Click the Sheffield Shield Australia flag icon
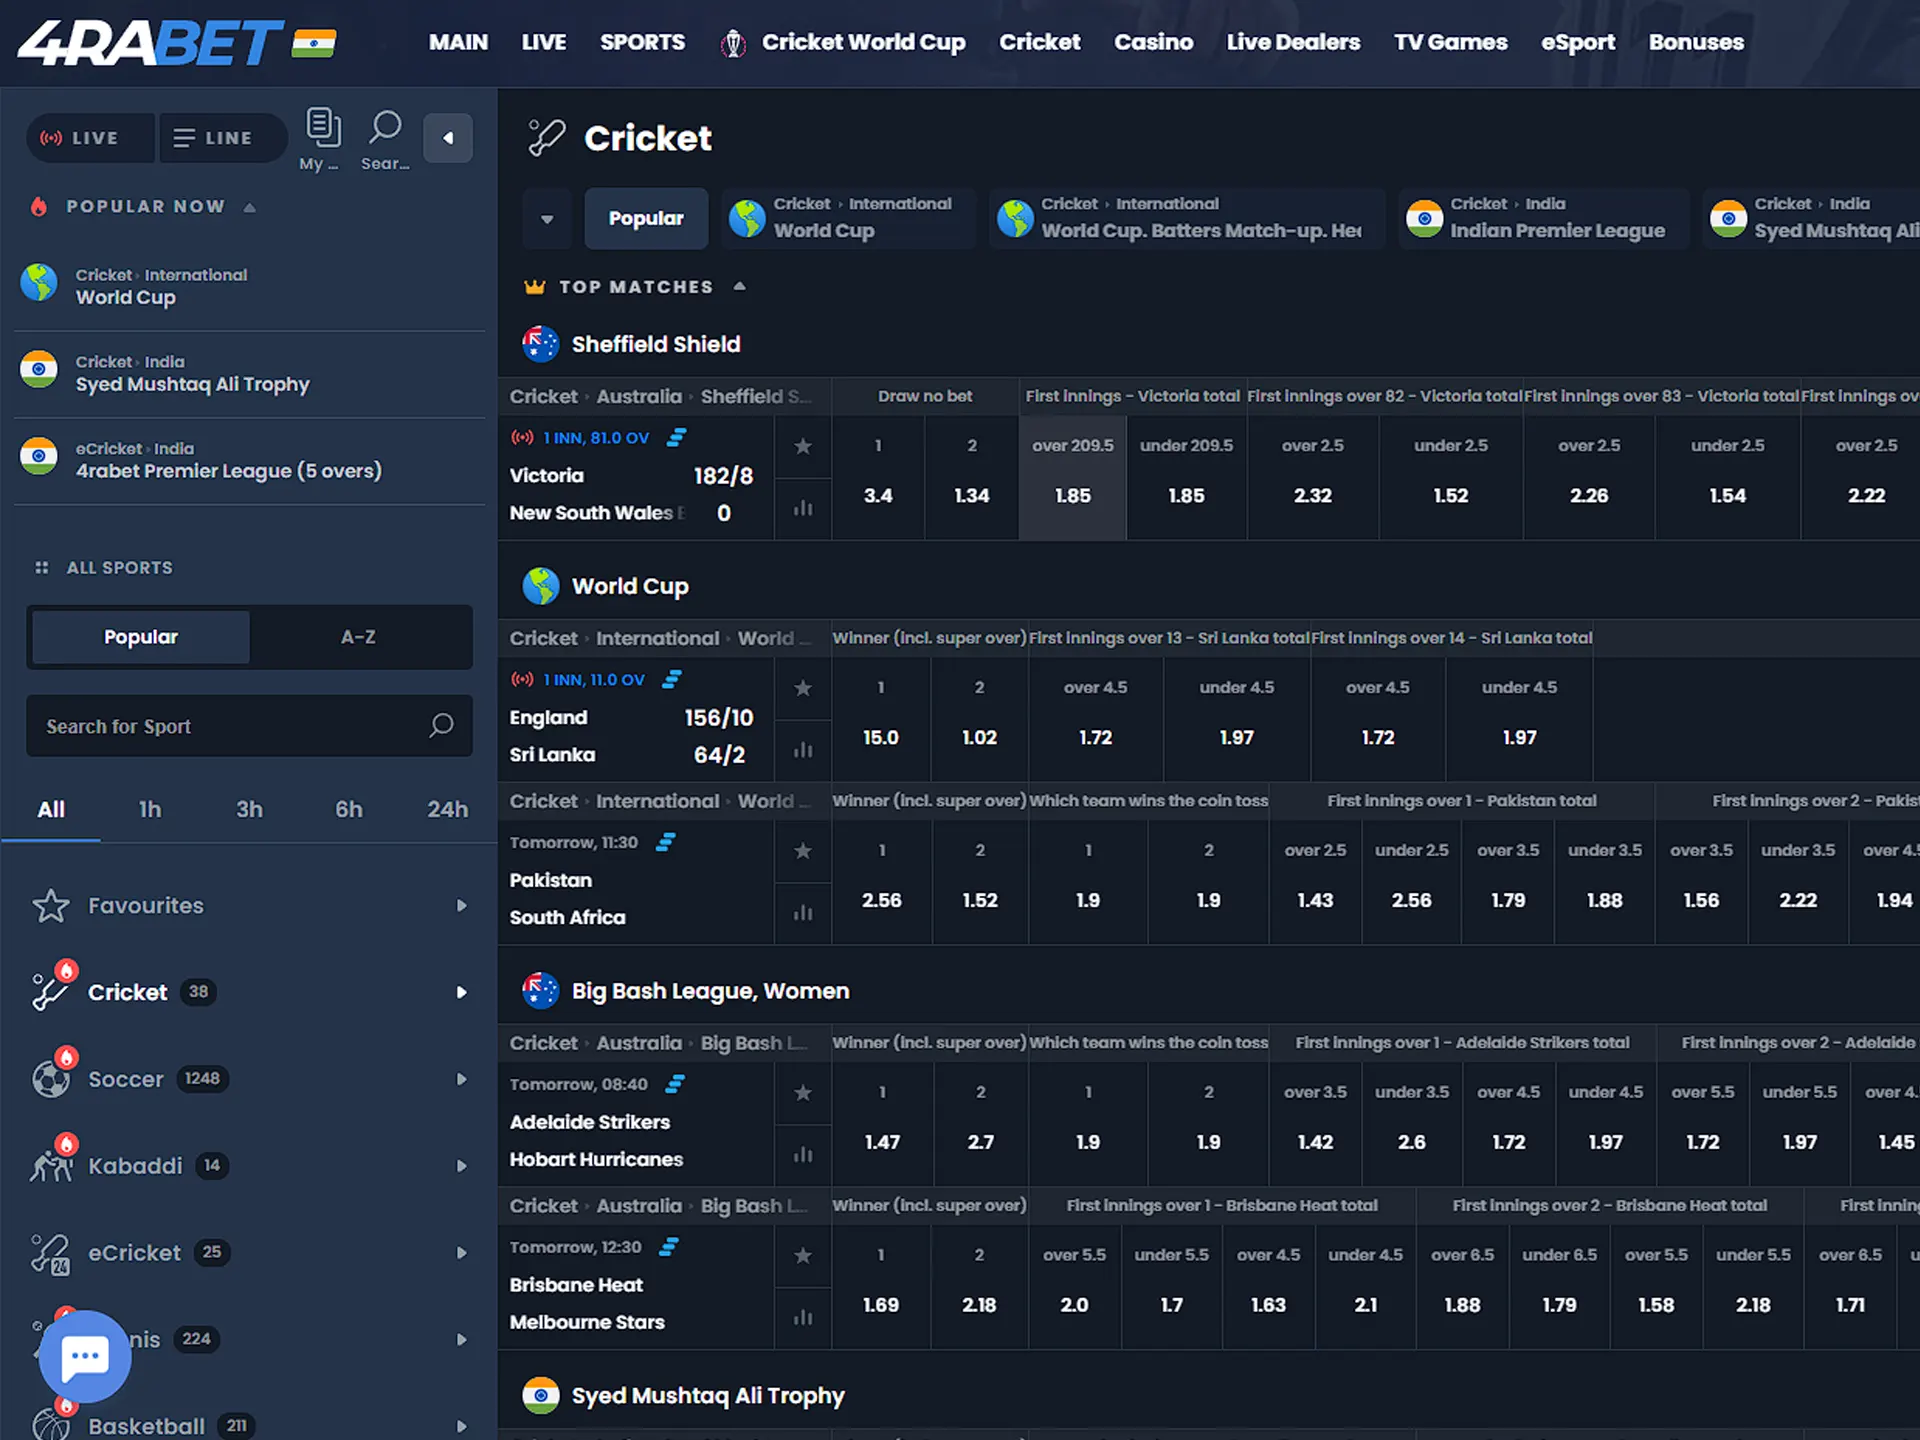 click(x=541, y=344)
